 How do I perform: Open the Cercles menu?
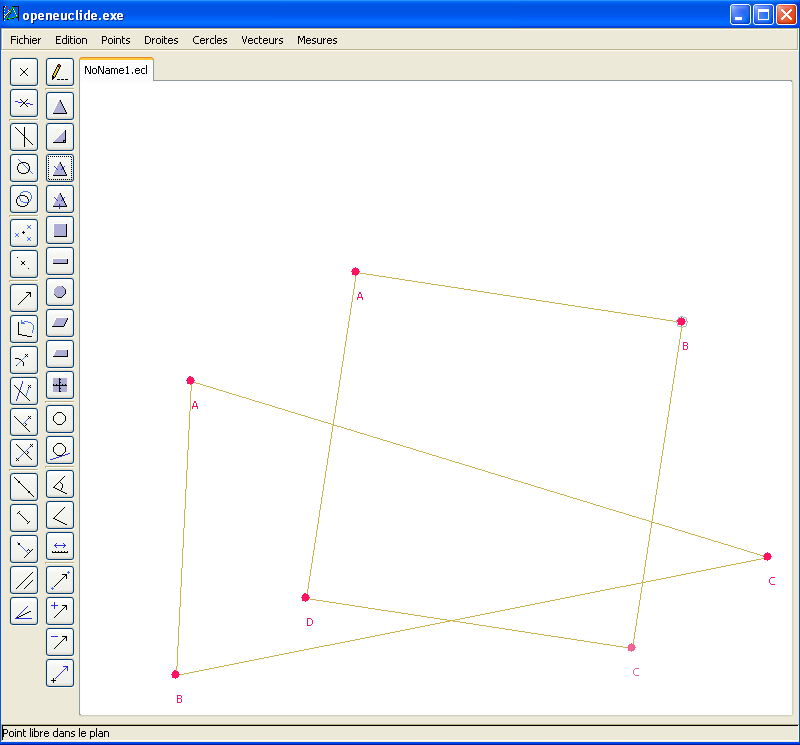click(210, 40)
